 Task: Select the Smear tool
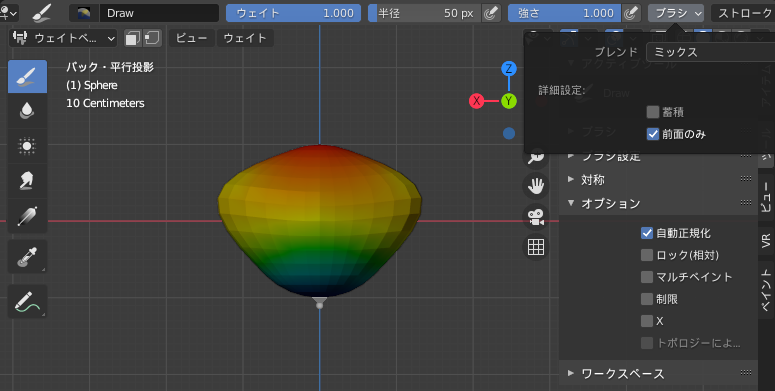click(x=27, y=181)
